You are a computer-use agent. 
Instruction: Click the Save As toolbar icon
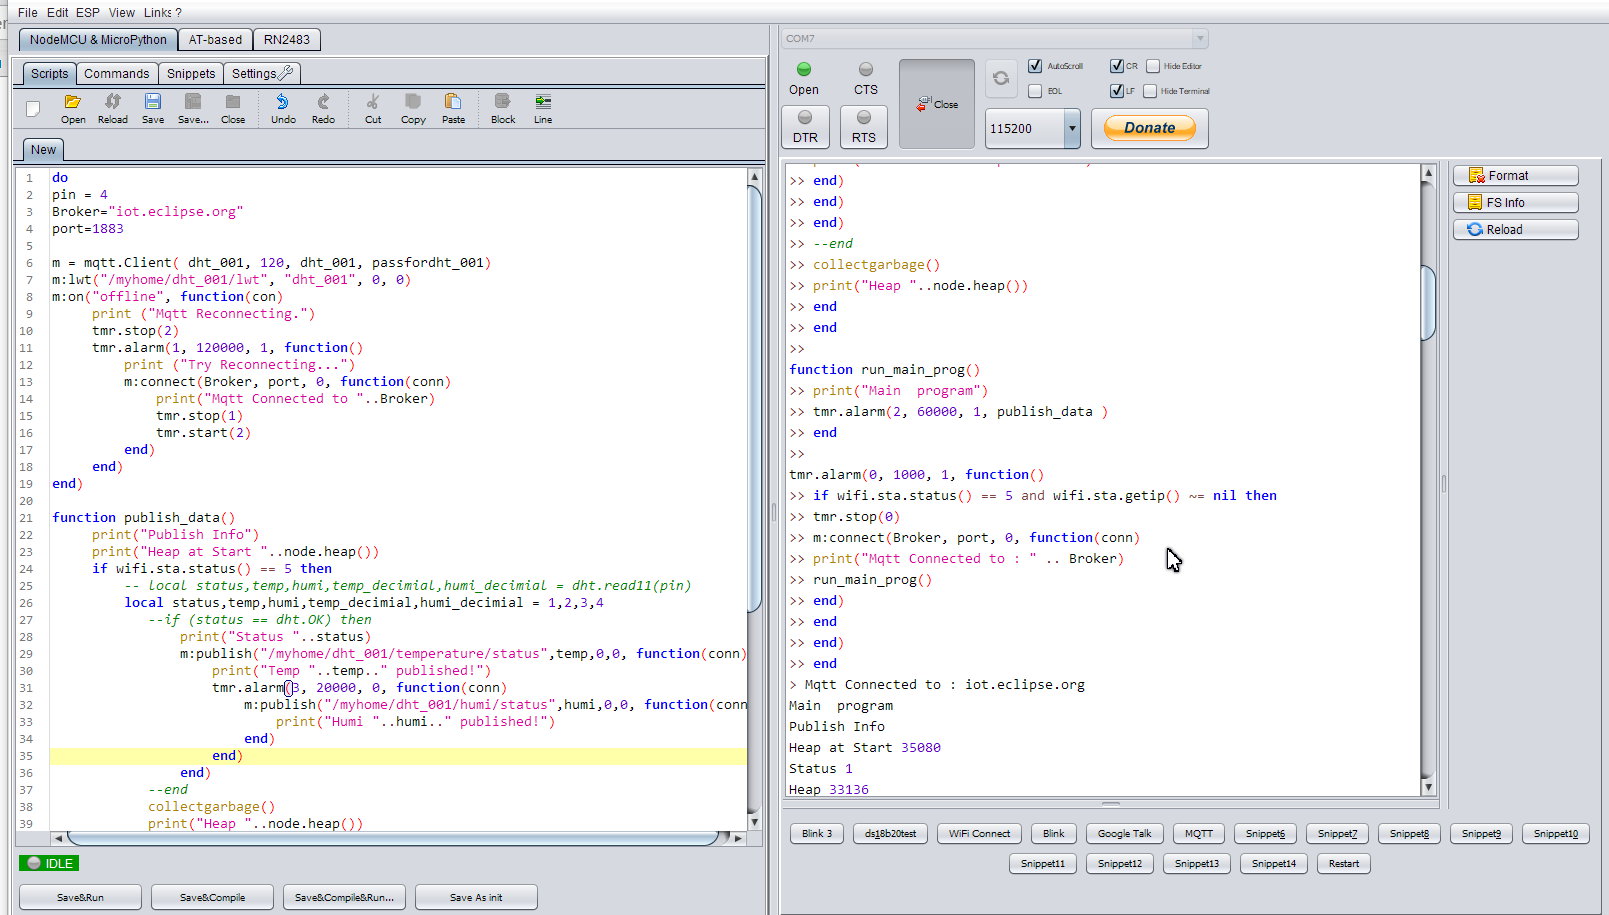tap(193, 108)
